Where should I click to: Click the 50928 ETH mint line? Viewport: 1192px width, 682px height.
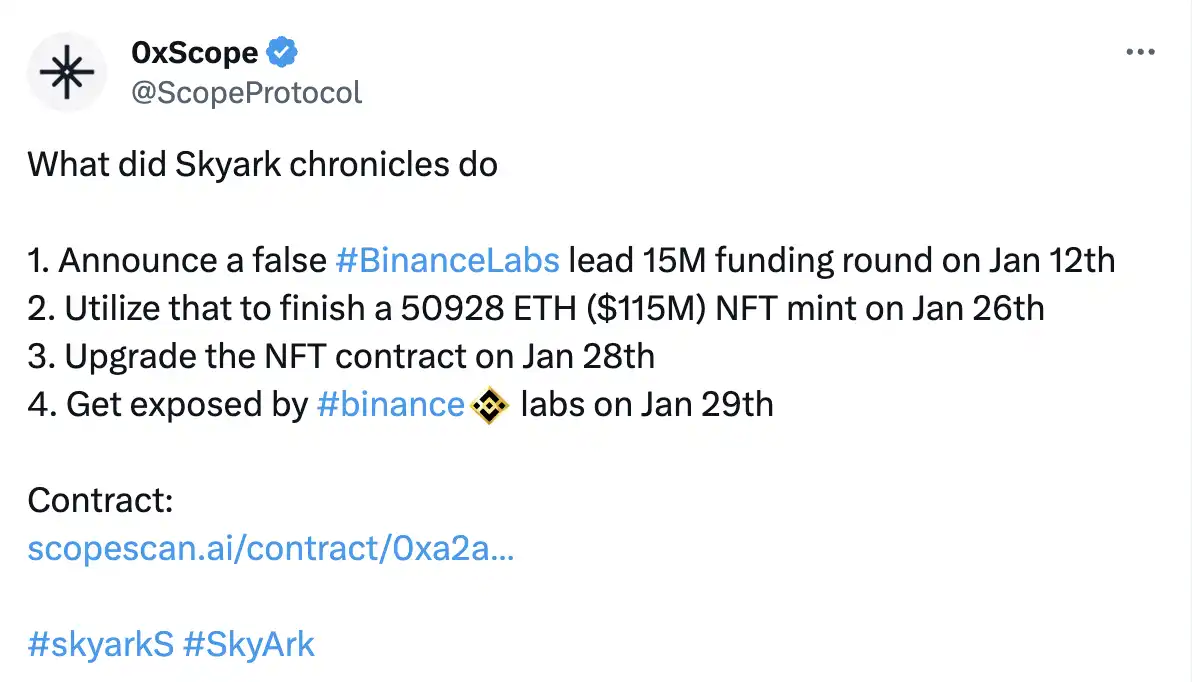coord(535,308)
